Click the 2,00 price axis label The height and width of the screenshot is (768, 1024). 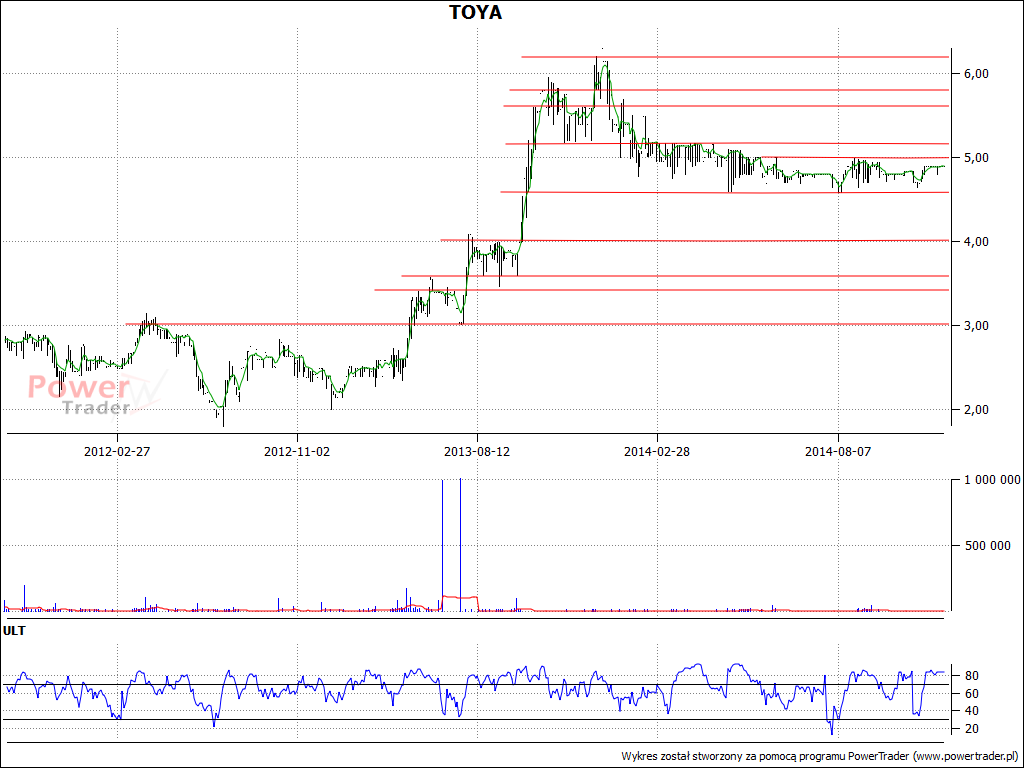click(x=975, y=409)
